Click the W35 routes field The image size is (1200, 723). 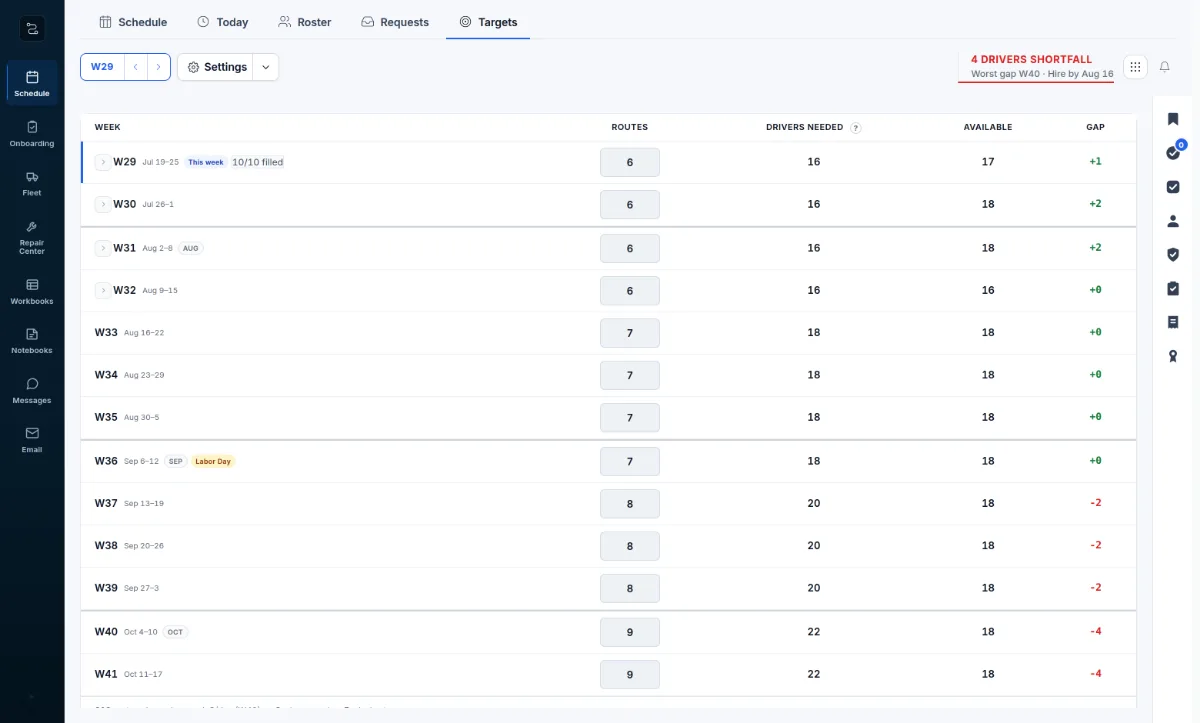630,418
